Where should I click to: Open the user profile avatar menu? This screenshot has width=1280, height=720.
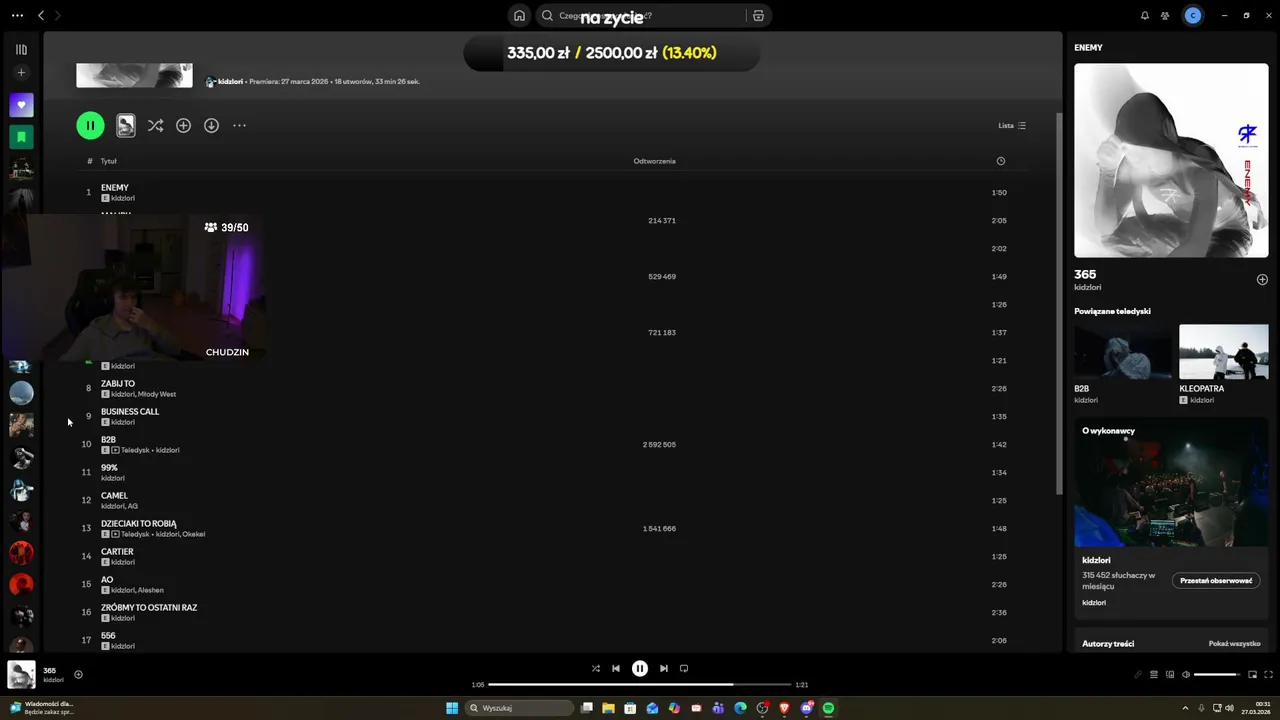pos(1192,16)
